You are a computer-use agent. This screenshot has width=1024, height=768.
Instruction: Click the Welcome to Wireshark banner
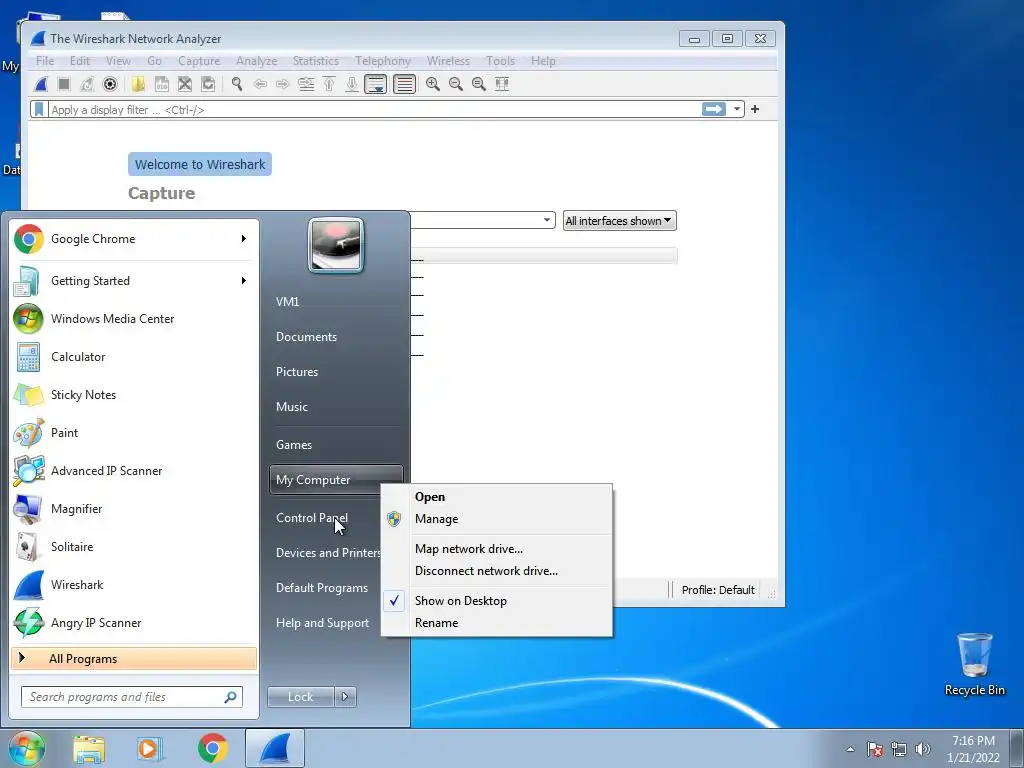[200, 164]
